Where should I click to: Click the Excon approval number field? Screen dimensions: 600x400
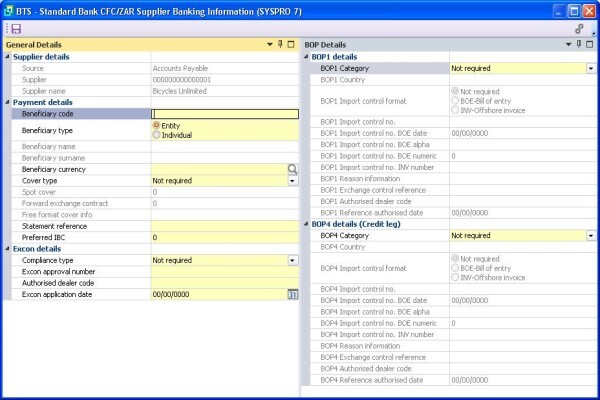tap(225, 272)
